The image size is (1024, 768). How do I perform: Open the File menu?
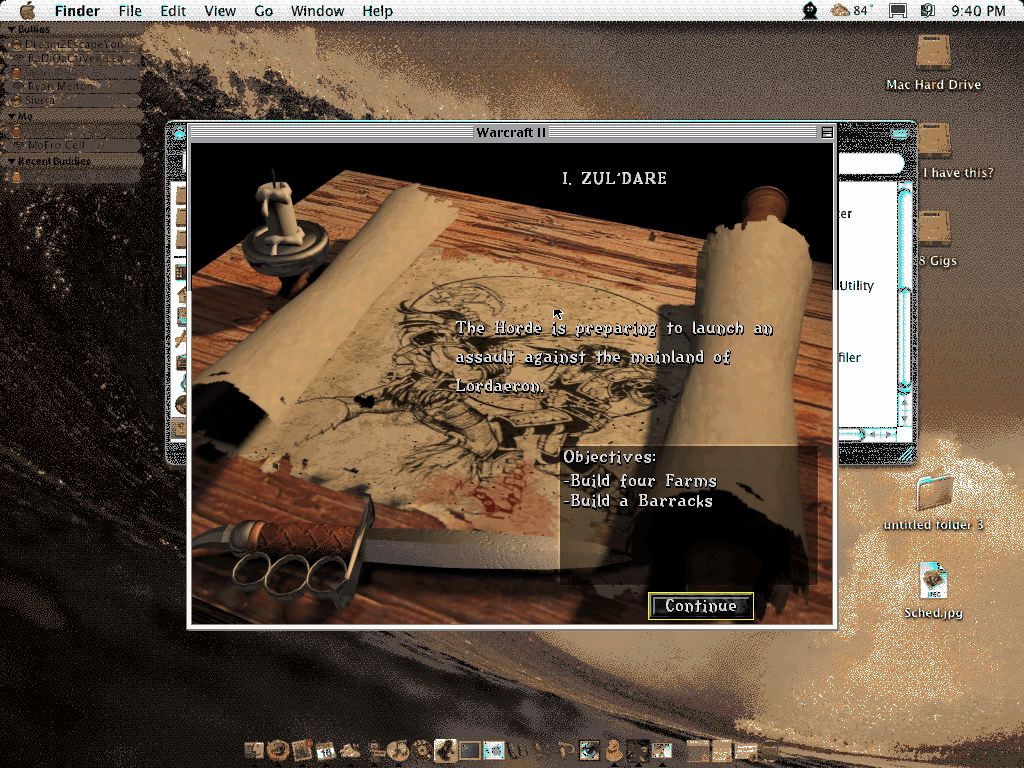click(x=130, y=11)
